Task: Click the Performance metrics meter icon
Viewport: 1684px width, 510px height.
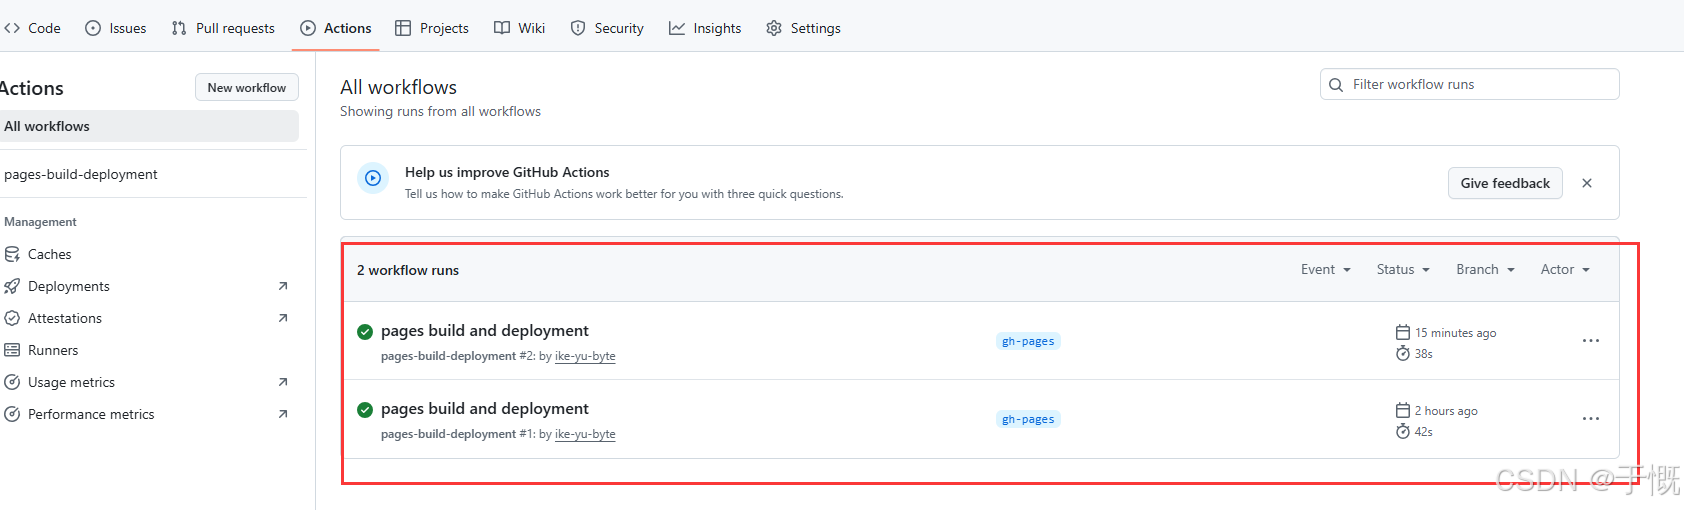Action: click(12, 414)
